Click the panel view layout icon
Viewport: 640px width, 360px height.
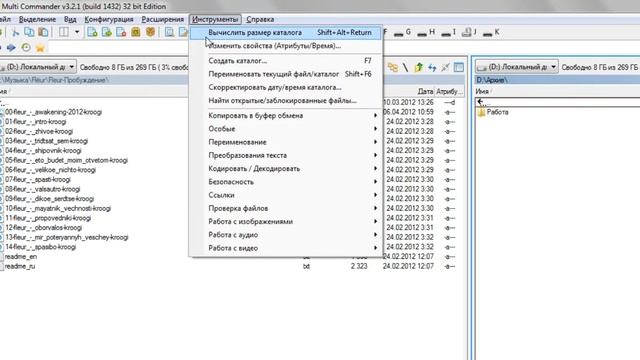tap(459, 67)
